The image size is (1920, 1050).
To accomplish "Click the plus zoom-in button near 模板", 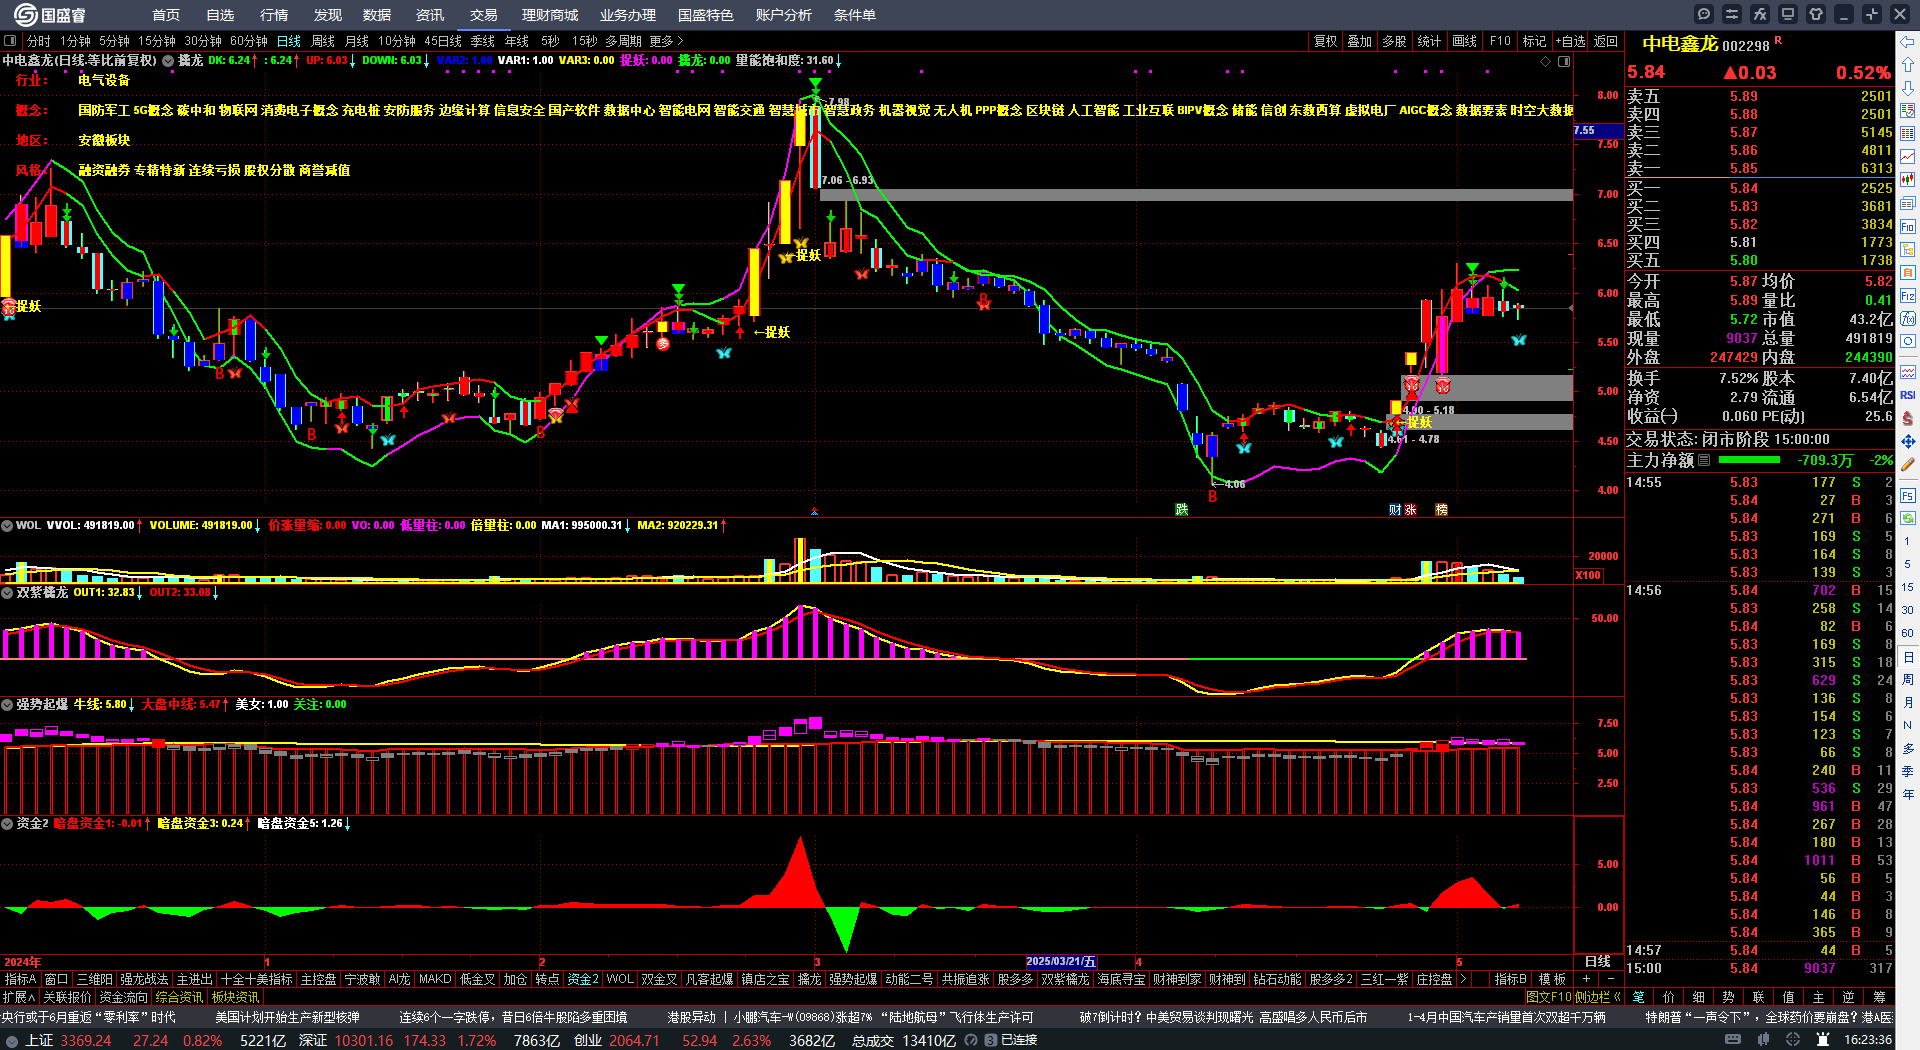I will click(x=1586, y=979).
